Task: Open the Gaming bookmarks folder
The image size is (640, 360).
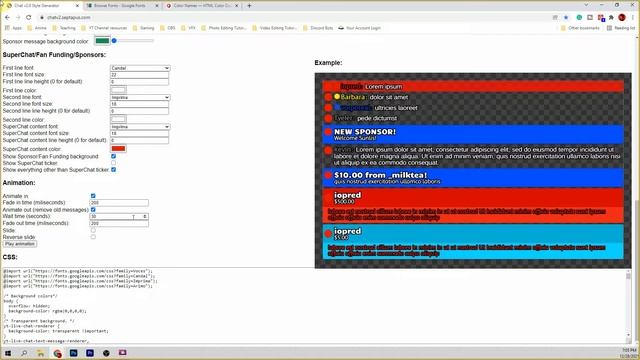Action: (x=143, y=28)
